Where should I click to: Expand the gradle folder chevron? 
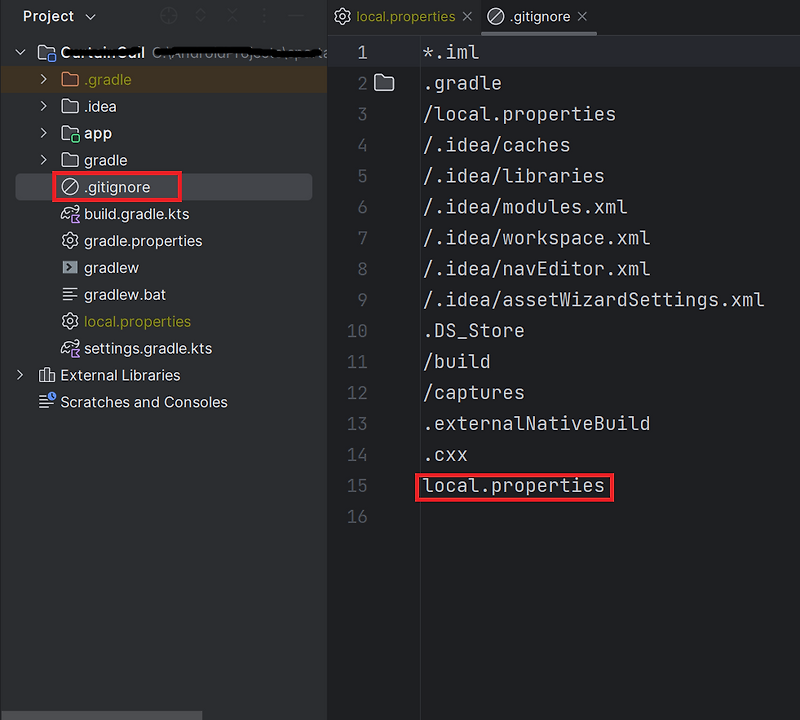[43, 160]
